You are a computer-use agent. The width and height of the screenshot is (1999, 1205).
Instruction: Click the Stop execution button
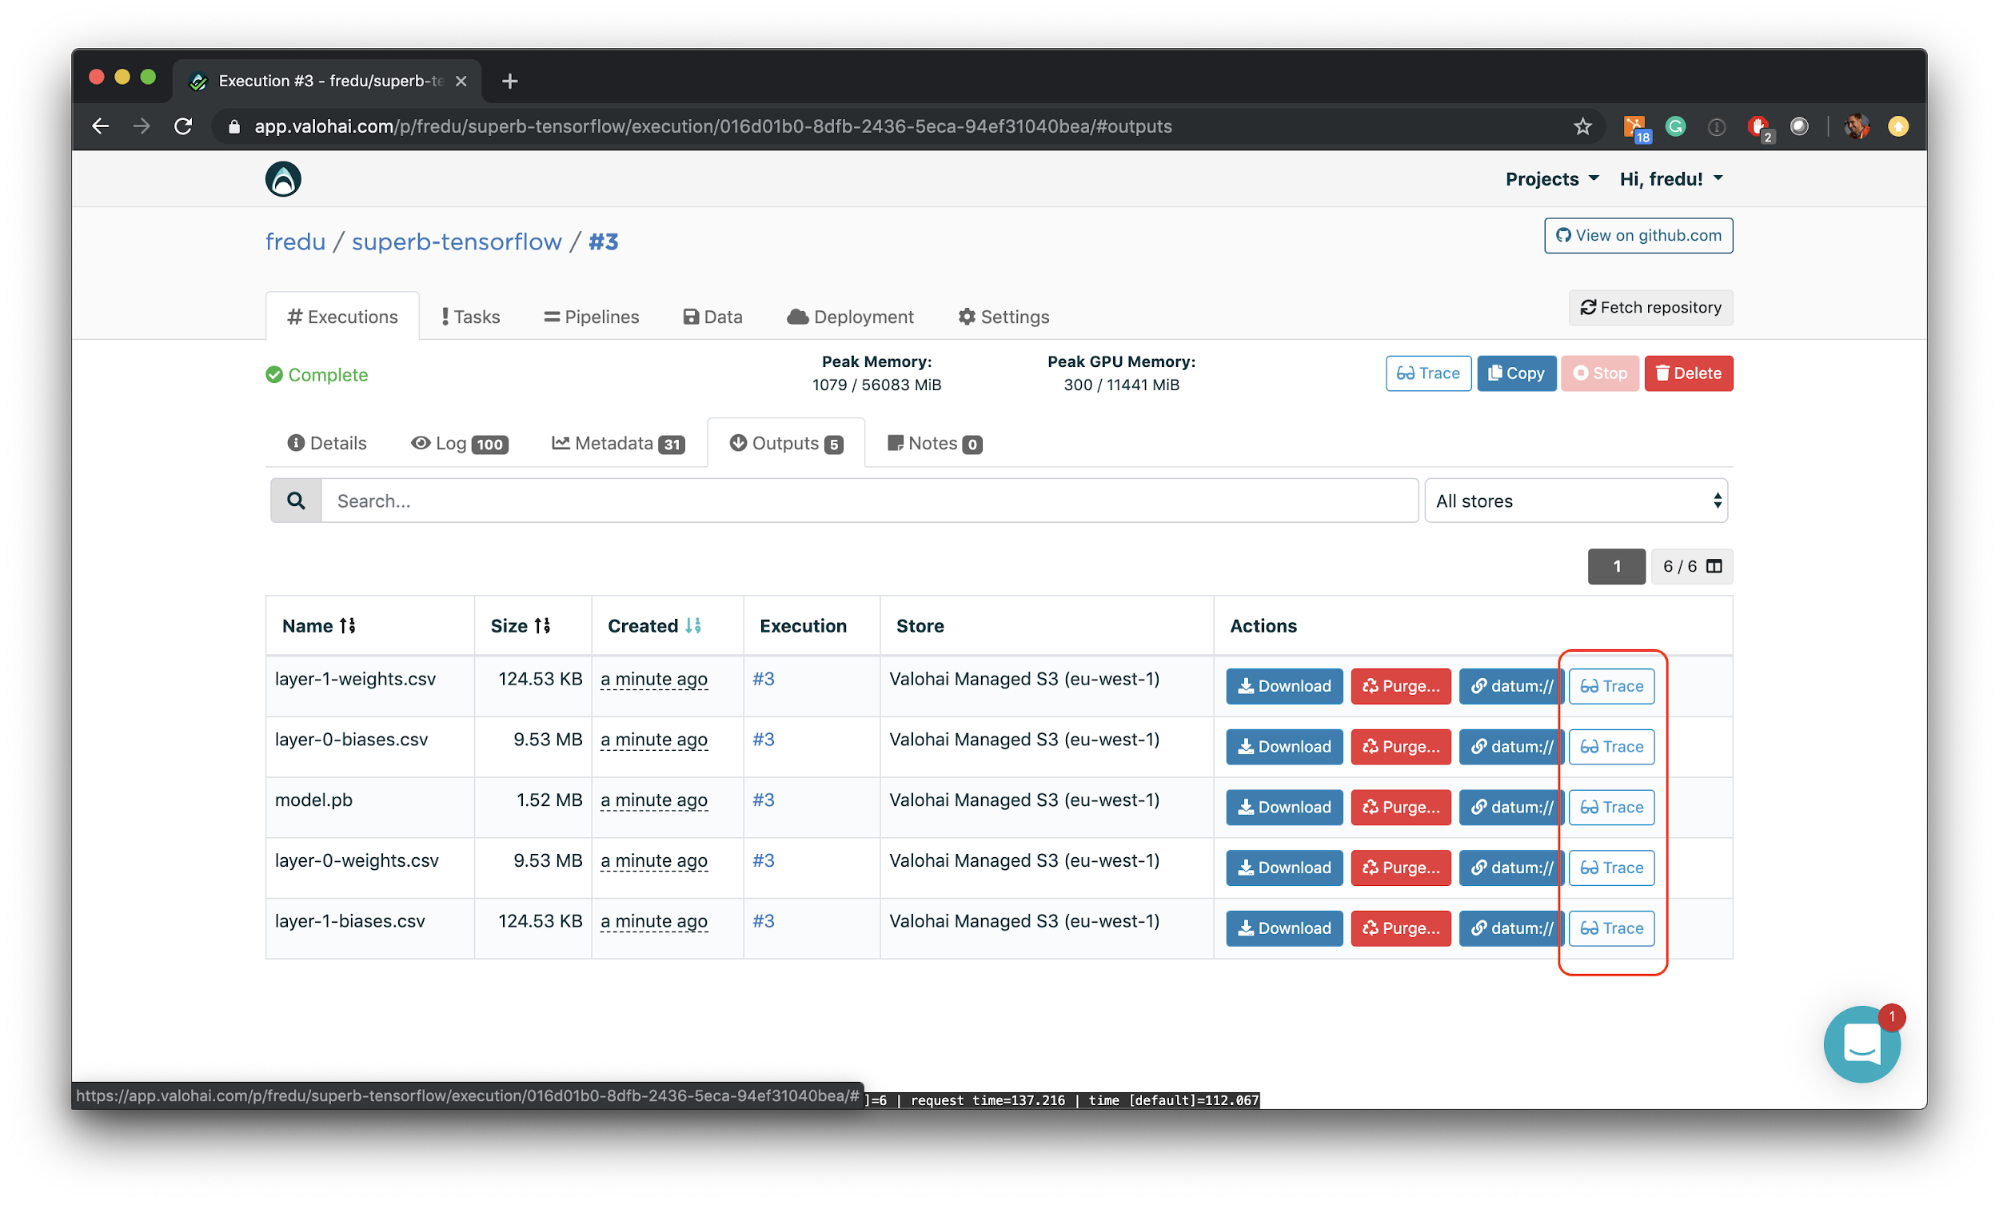click(x=1600, y=373)
